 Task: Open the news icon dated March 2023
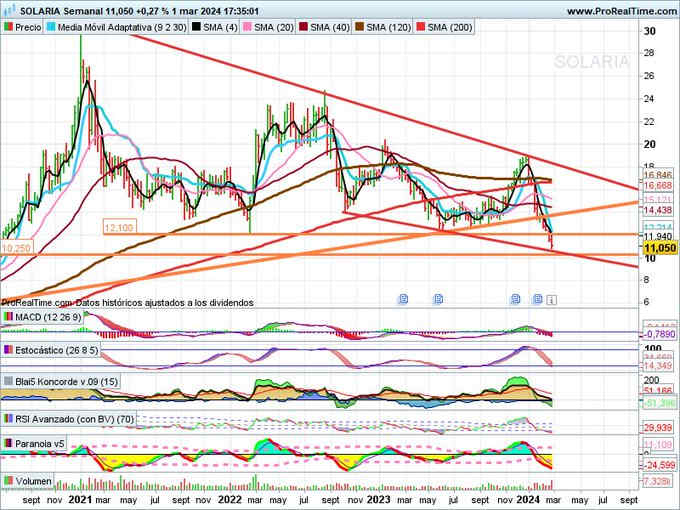[403, 299]
